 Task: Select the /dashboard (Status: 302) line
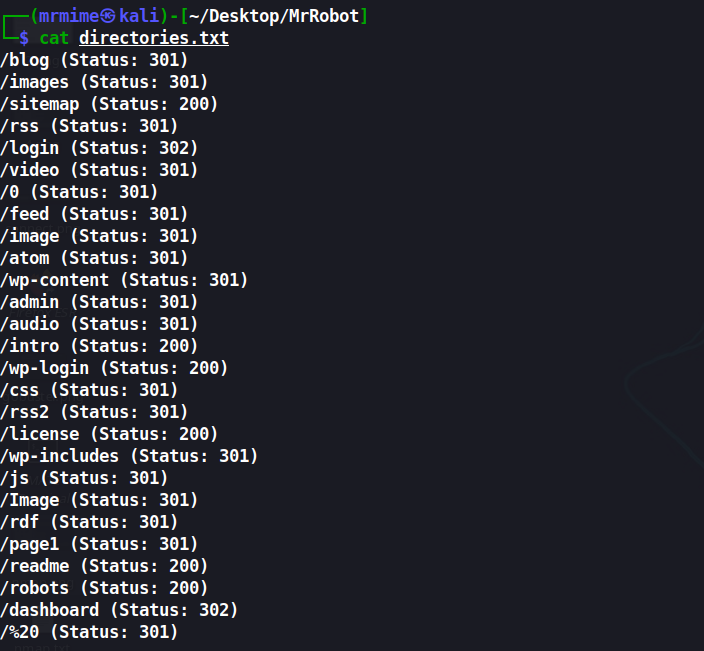pos(119,610)
